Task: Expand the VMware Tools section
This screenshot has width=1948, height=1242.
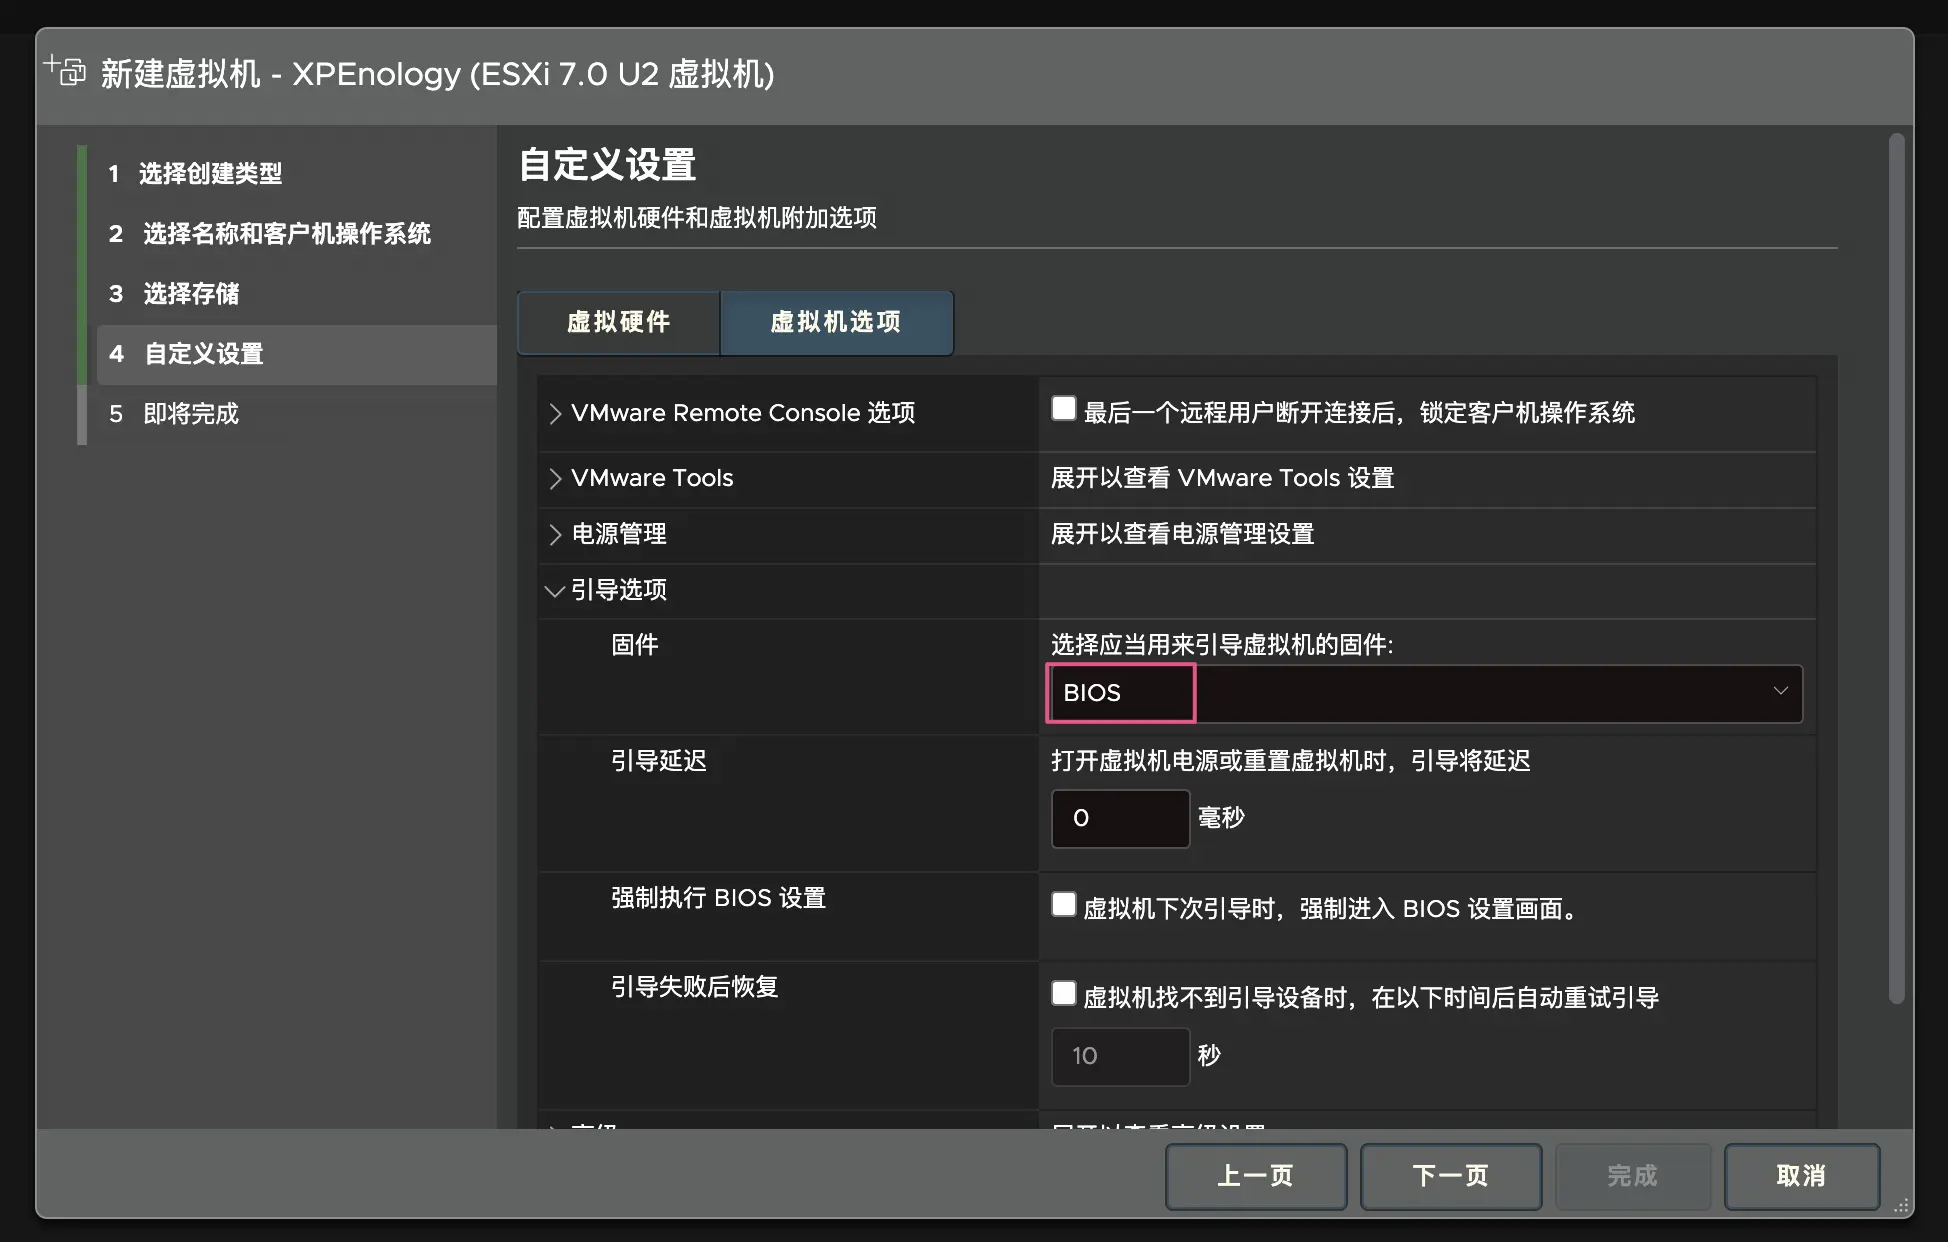Action: [555, 479]
